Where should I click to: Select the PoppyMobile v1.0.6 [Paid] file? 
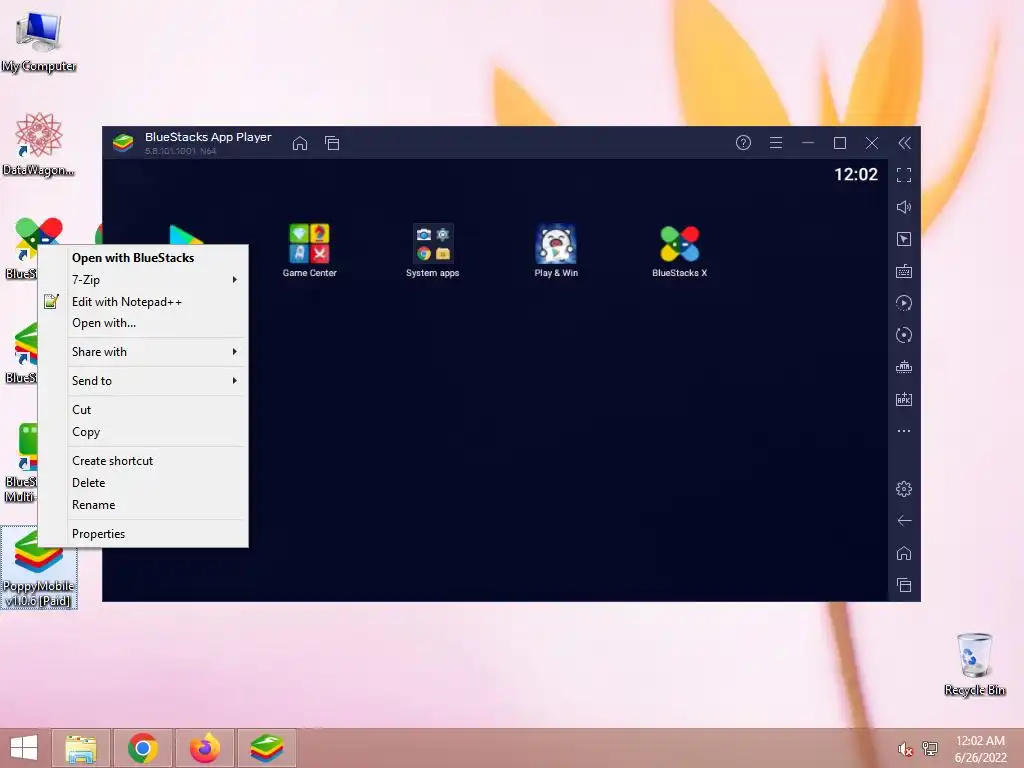39,568
